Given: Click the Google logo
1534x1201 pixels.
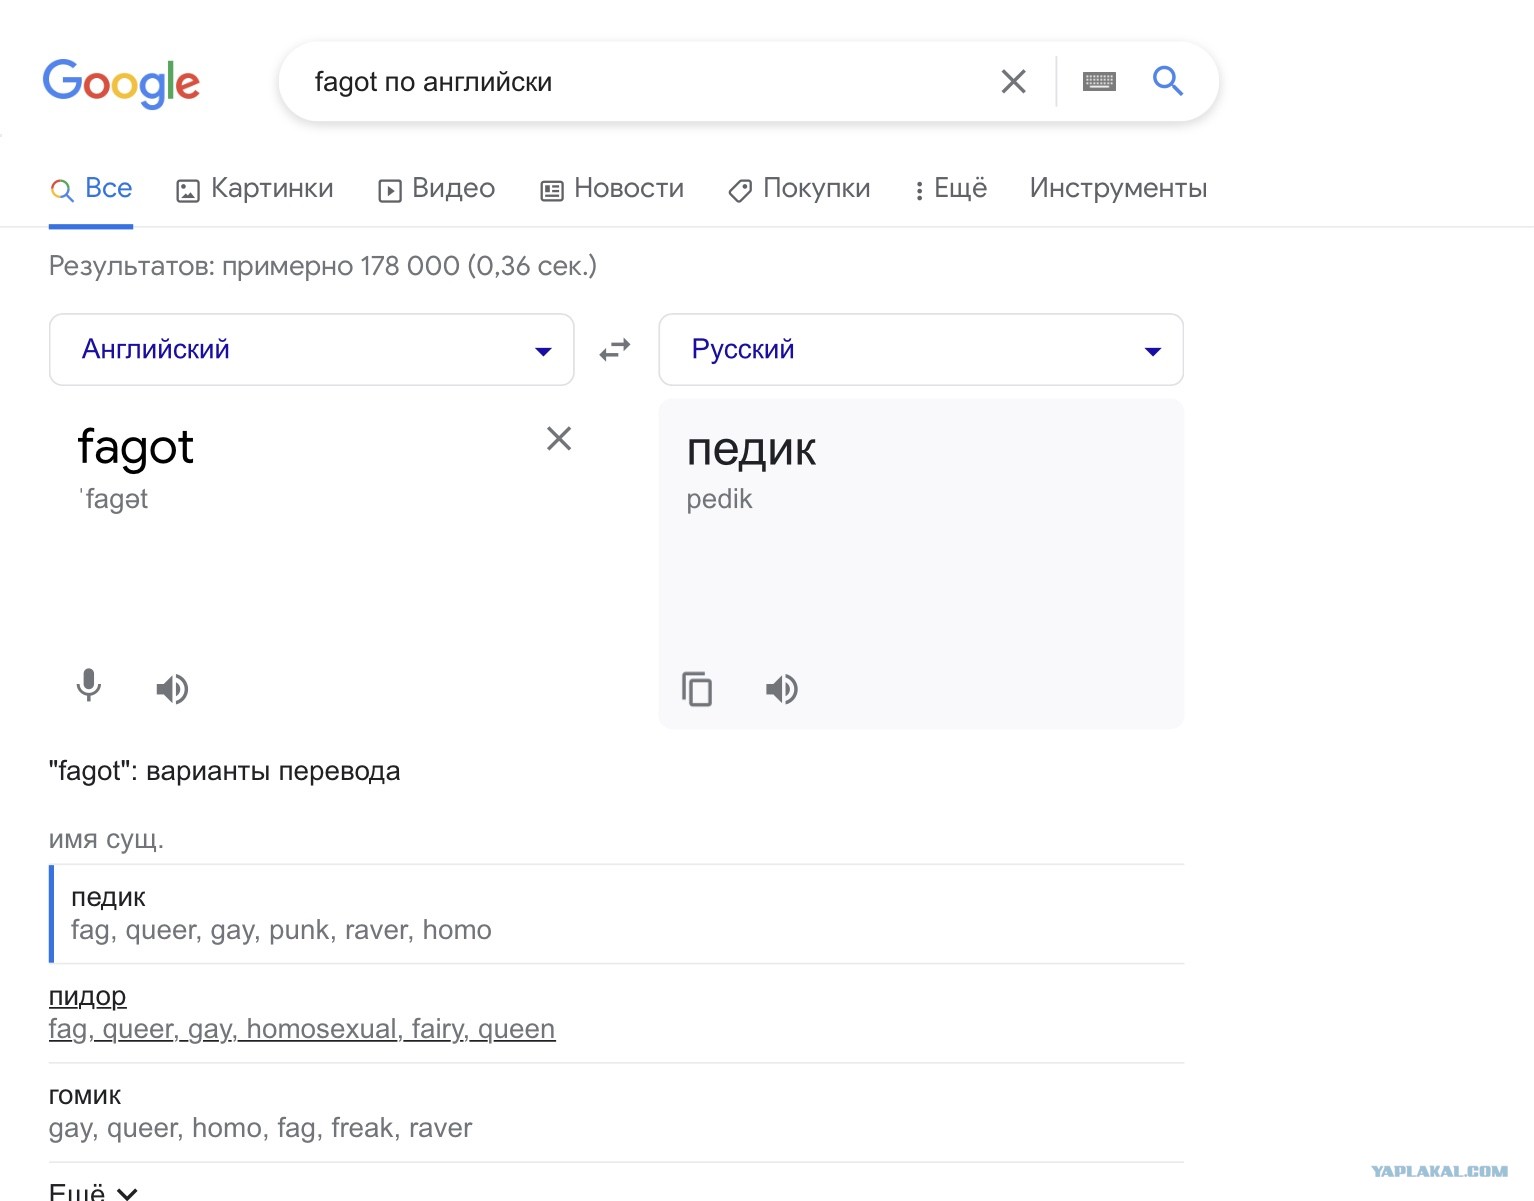Looking at the screenshot, I should [x=121, y=83].
